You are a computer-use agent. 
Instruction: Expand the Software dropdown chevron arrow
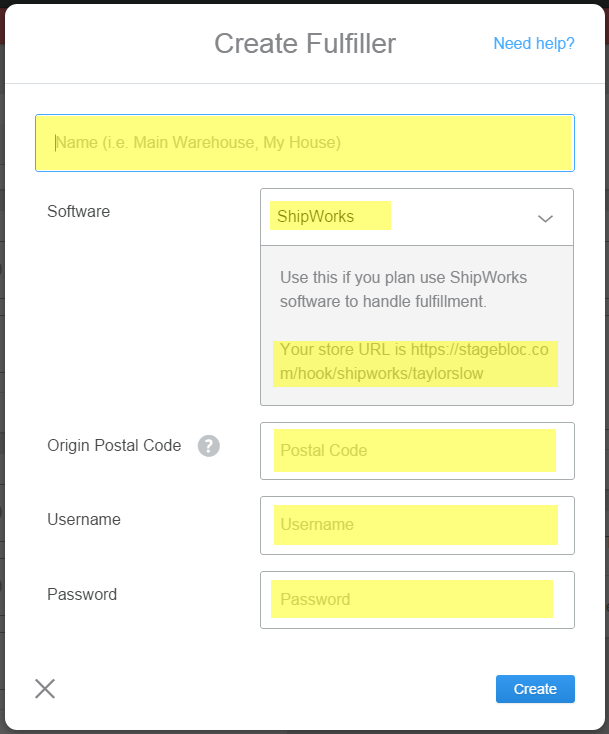coord(545,218)
